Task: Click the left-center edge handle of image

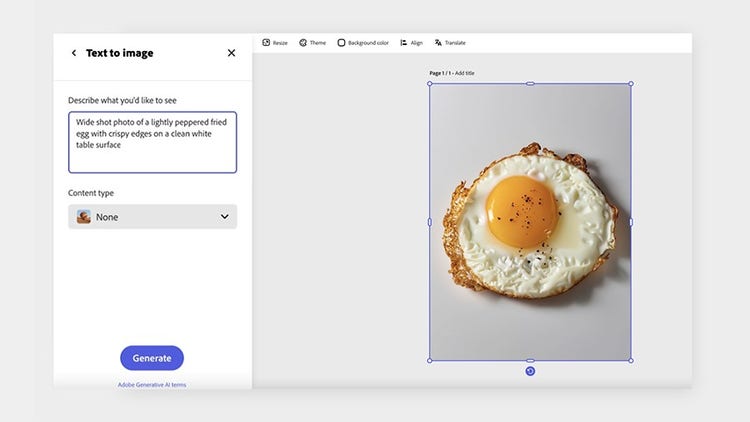Action: pyautogui.click(x=430, y=222)
